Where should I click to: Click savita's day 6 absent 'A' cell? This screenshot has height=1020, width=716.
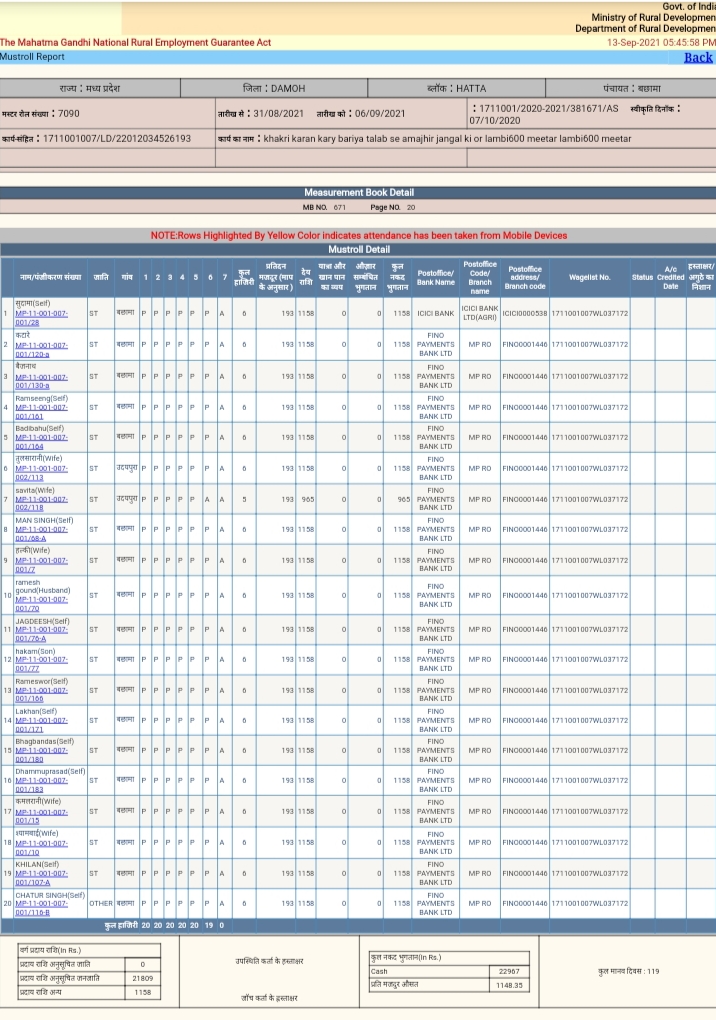[207, 500]
